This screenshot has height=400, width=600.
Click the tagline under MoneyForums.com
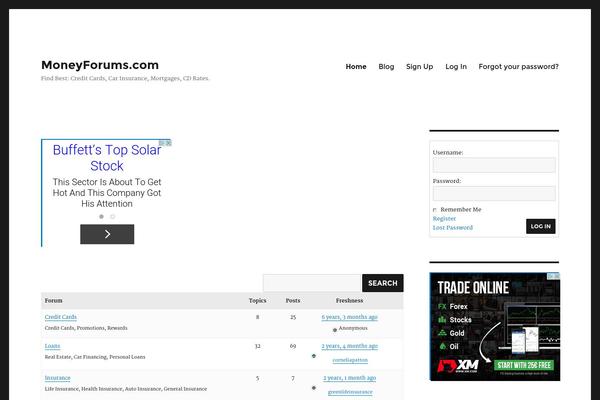click(x=125, y=78)
